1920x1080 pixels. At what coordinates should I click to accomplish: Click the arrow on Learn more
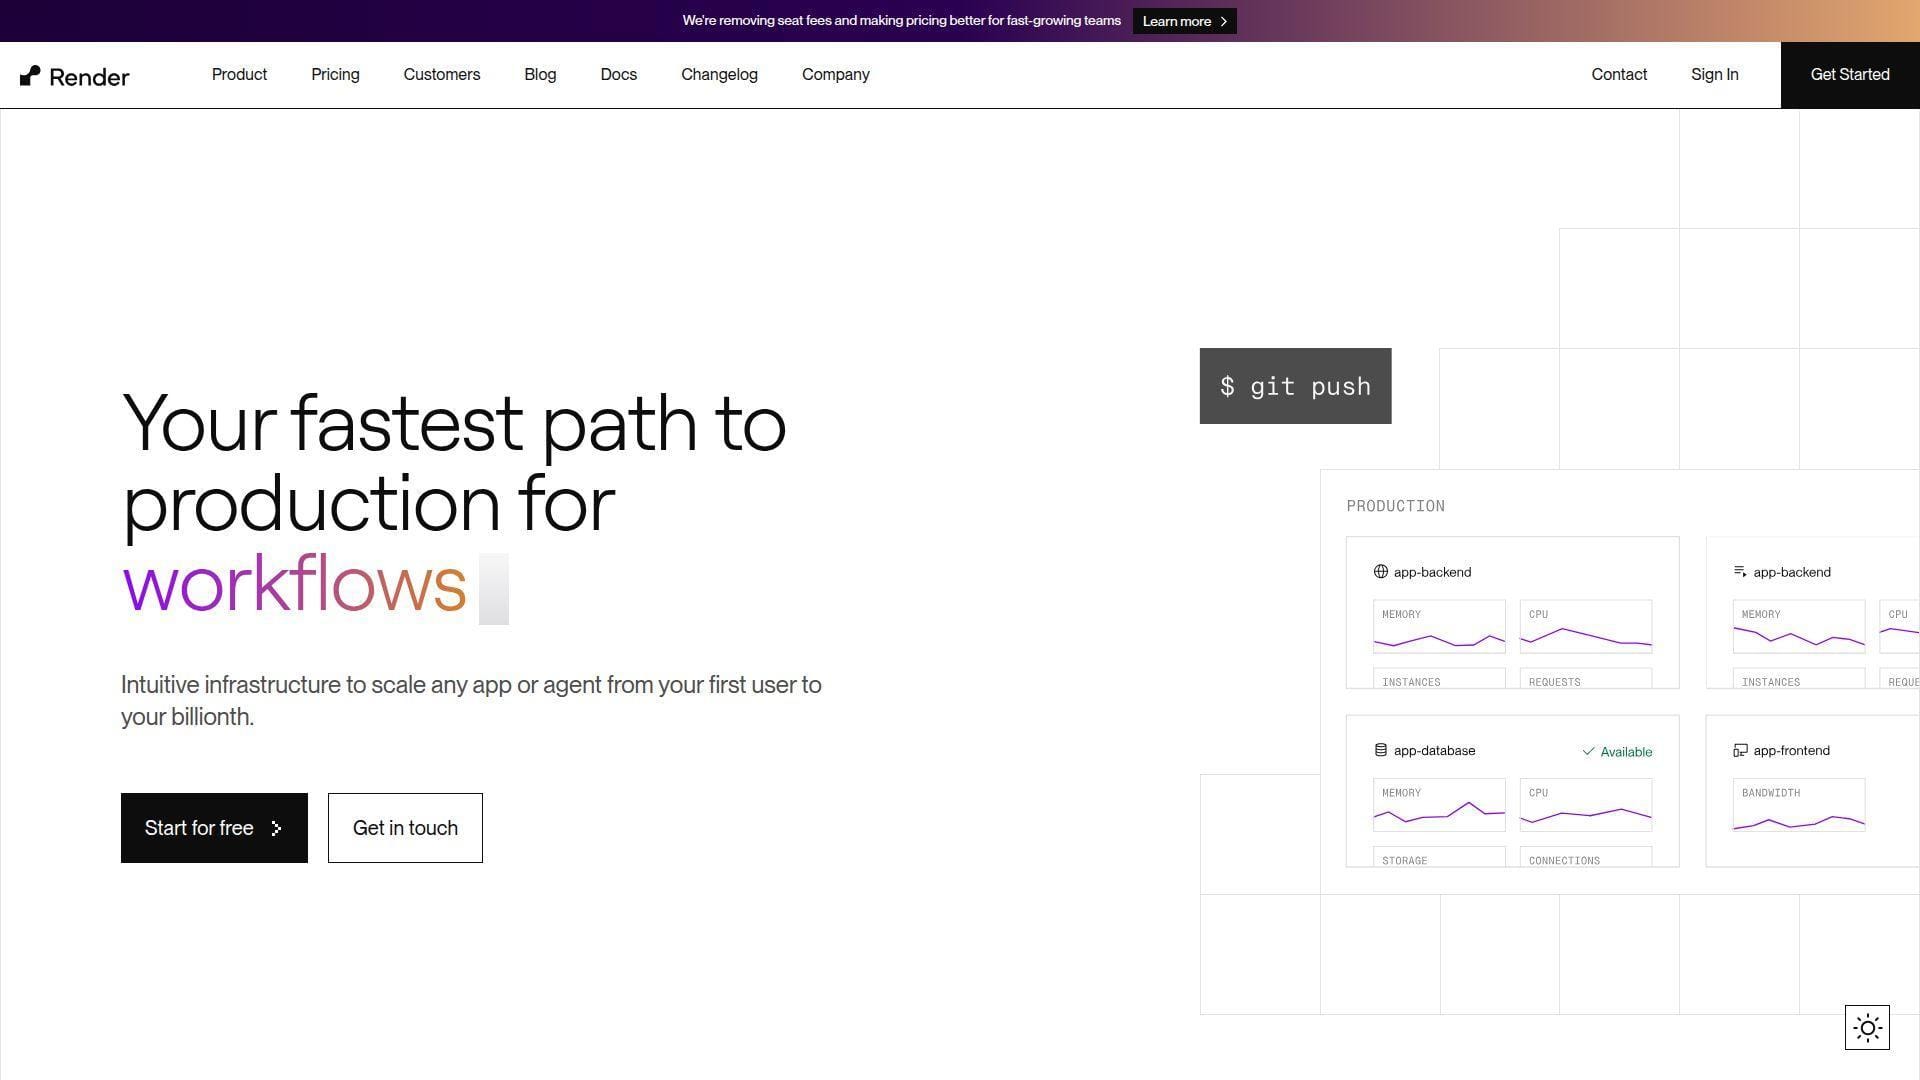pyautogui.click(x=1223, y=21)
